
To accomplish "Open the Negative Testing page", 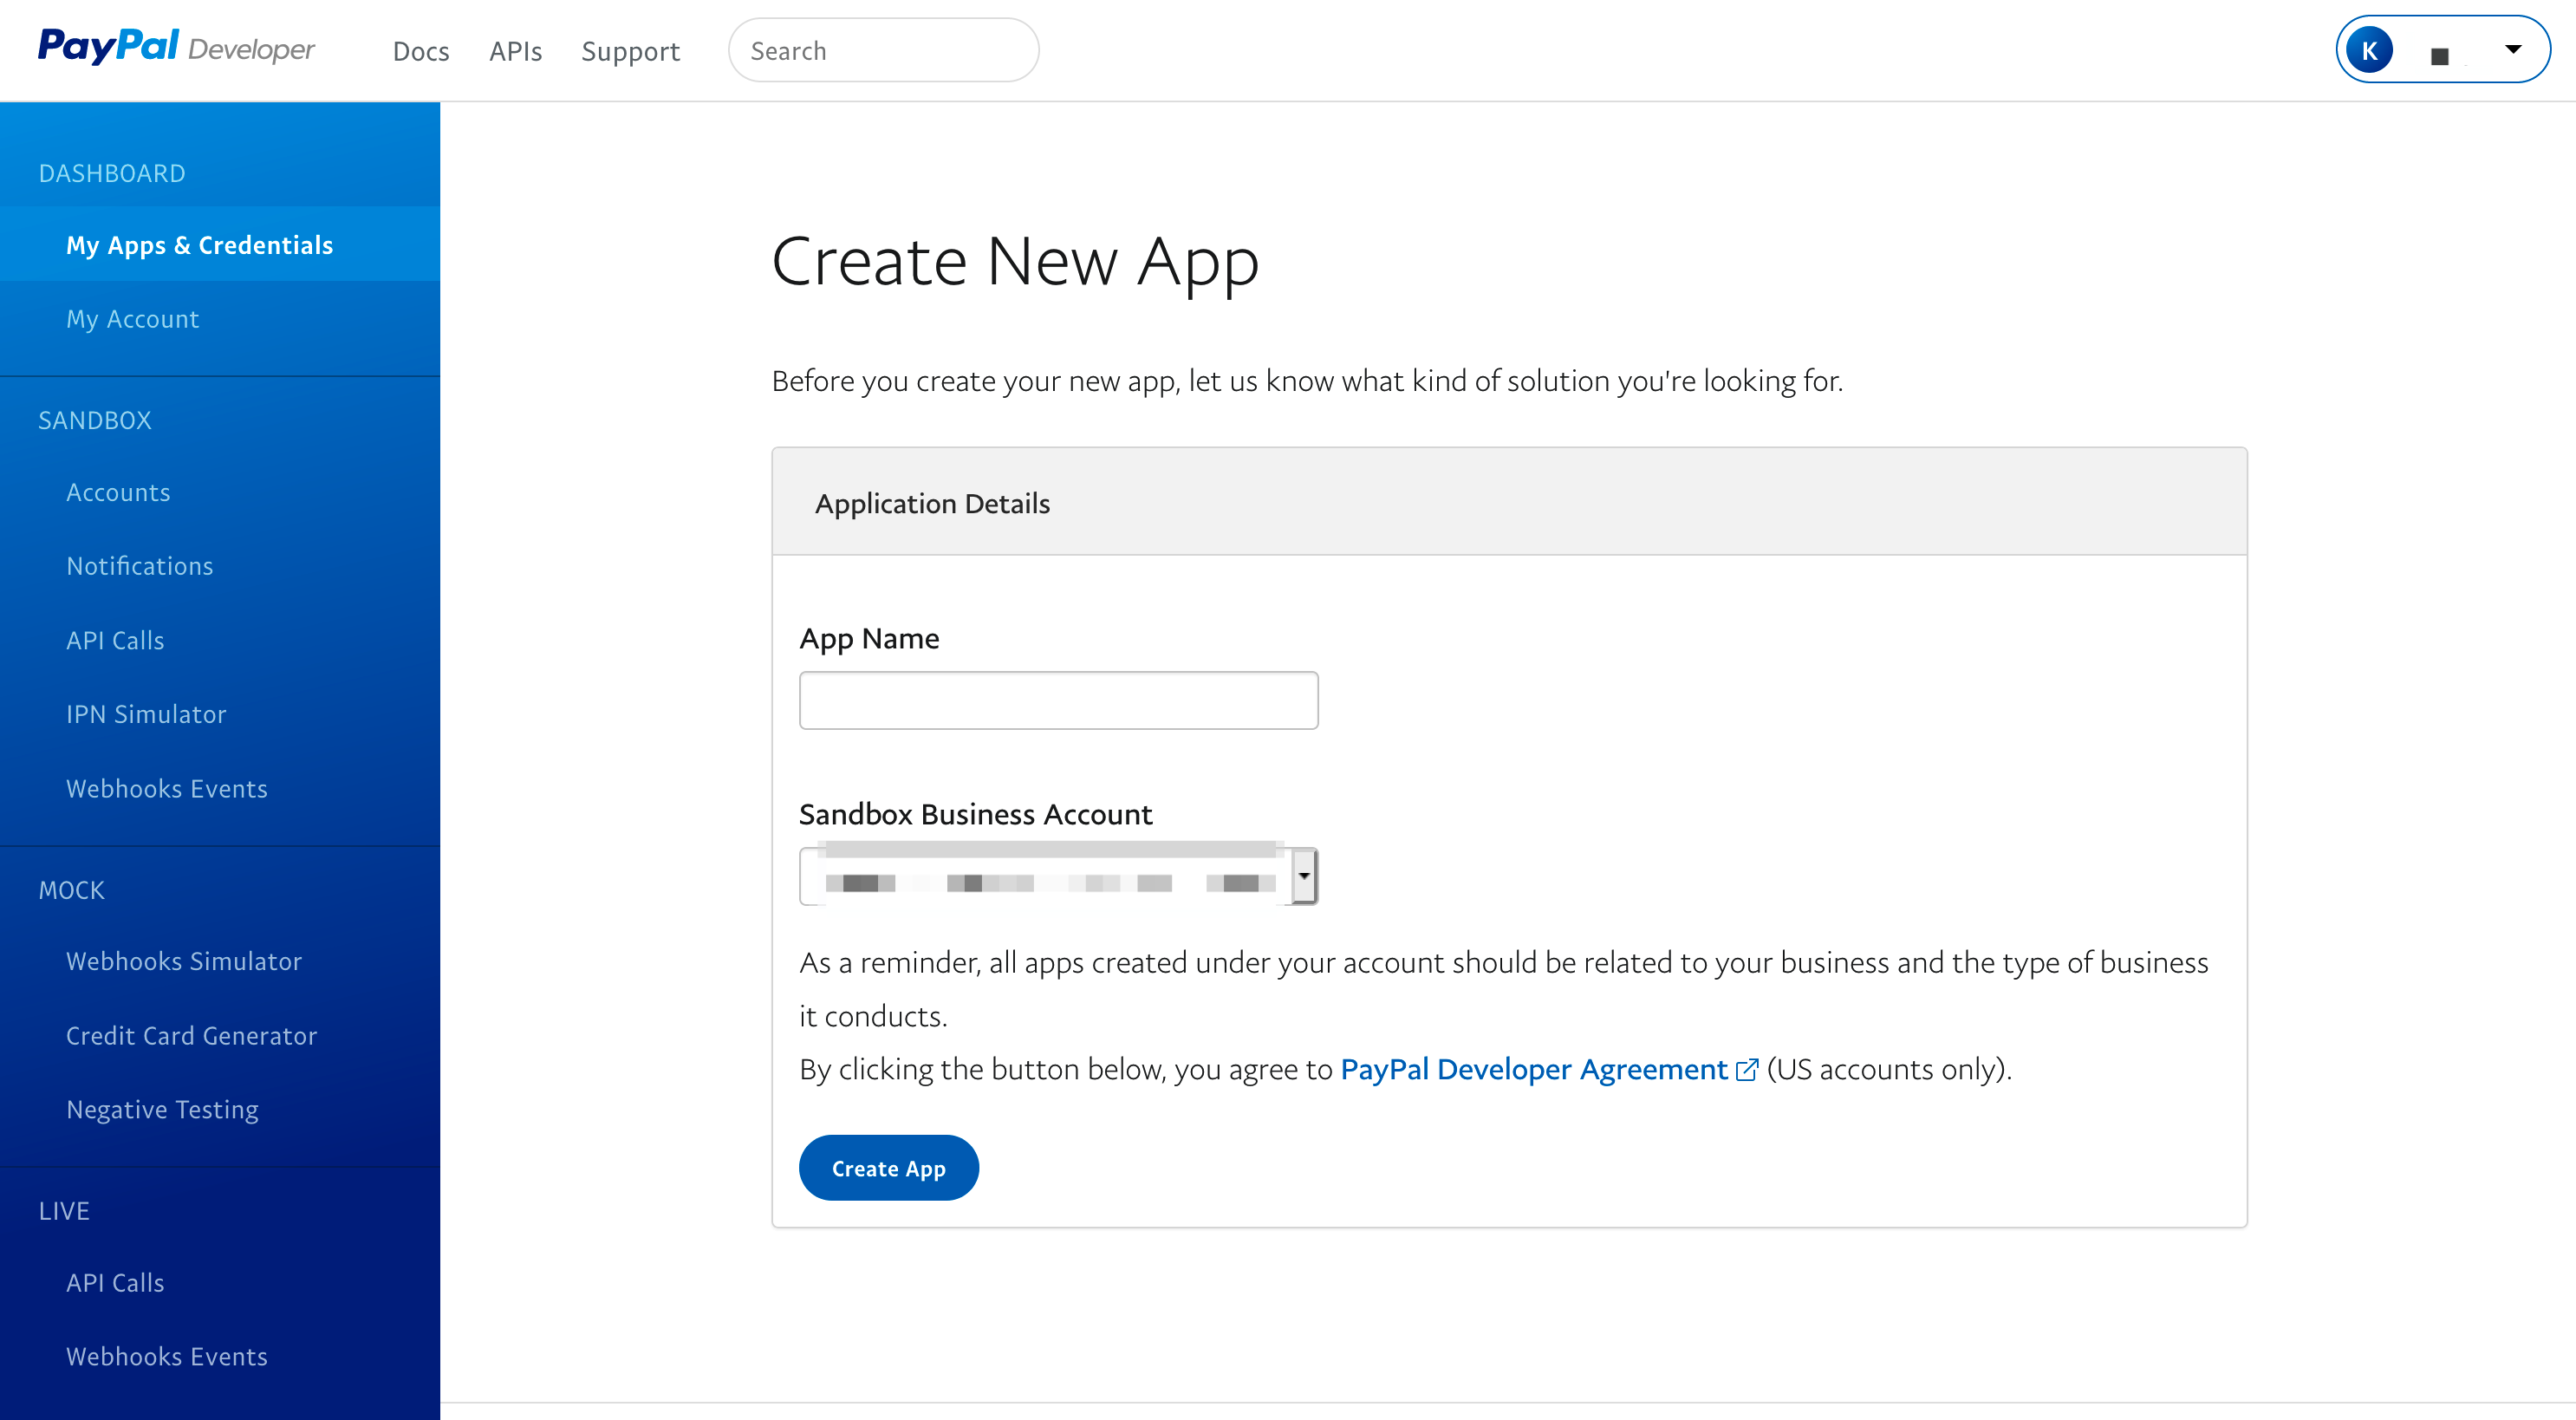I will tap(163, 1110).
